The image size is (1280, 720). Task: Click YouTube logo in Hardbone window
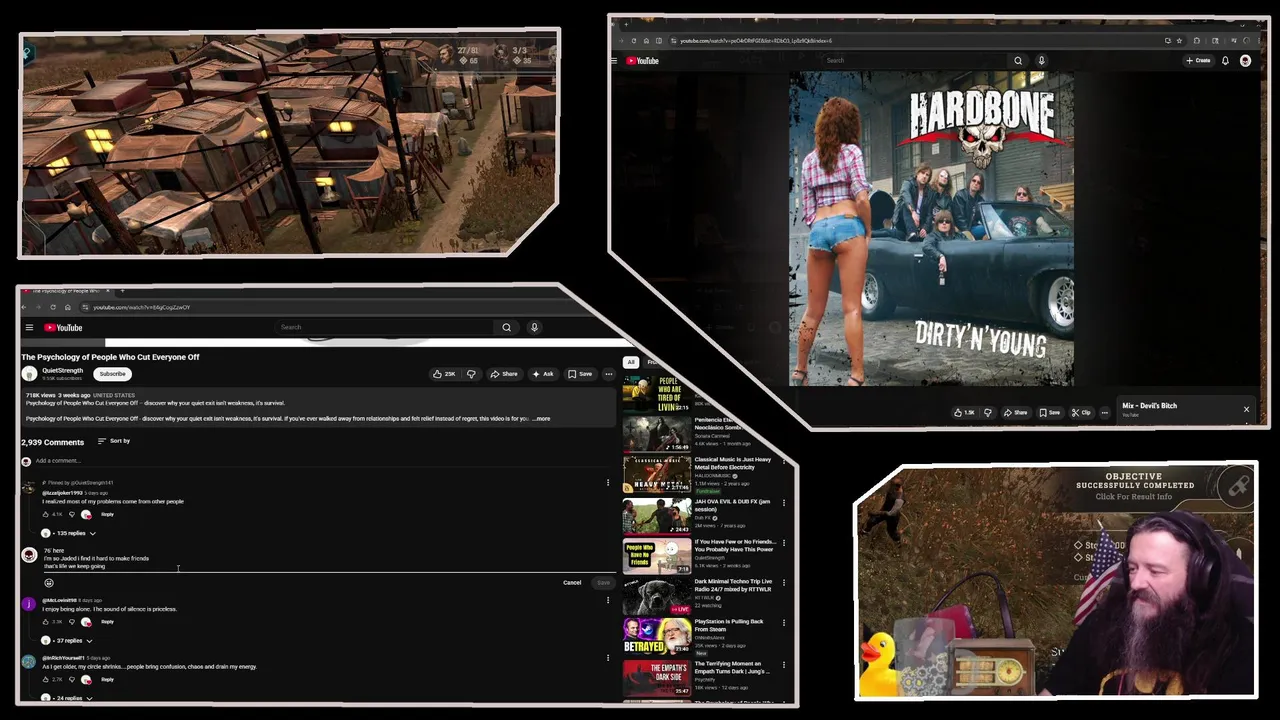click(642, 61)
